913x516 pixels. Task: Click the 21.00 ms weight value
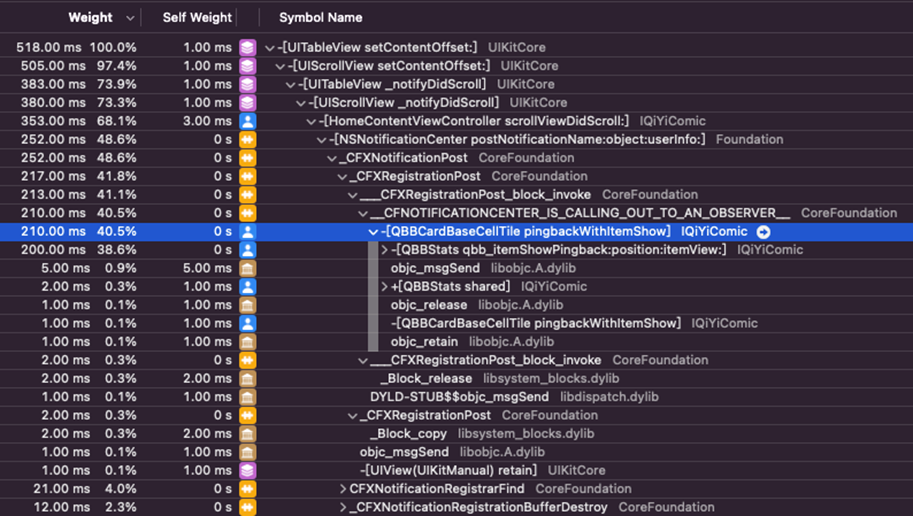click(61, 489)
